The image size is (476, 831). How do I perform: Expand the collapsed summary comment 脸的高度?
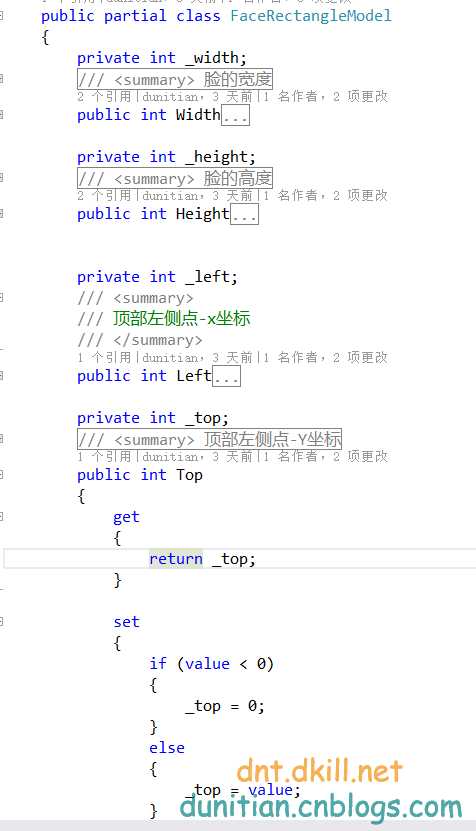coord(175,179)
